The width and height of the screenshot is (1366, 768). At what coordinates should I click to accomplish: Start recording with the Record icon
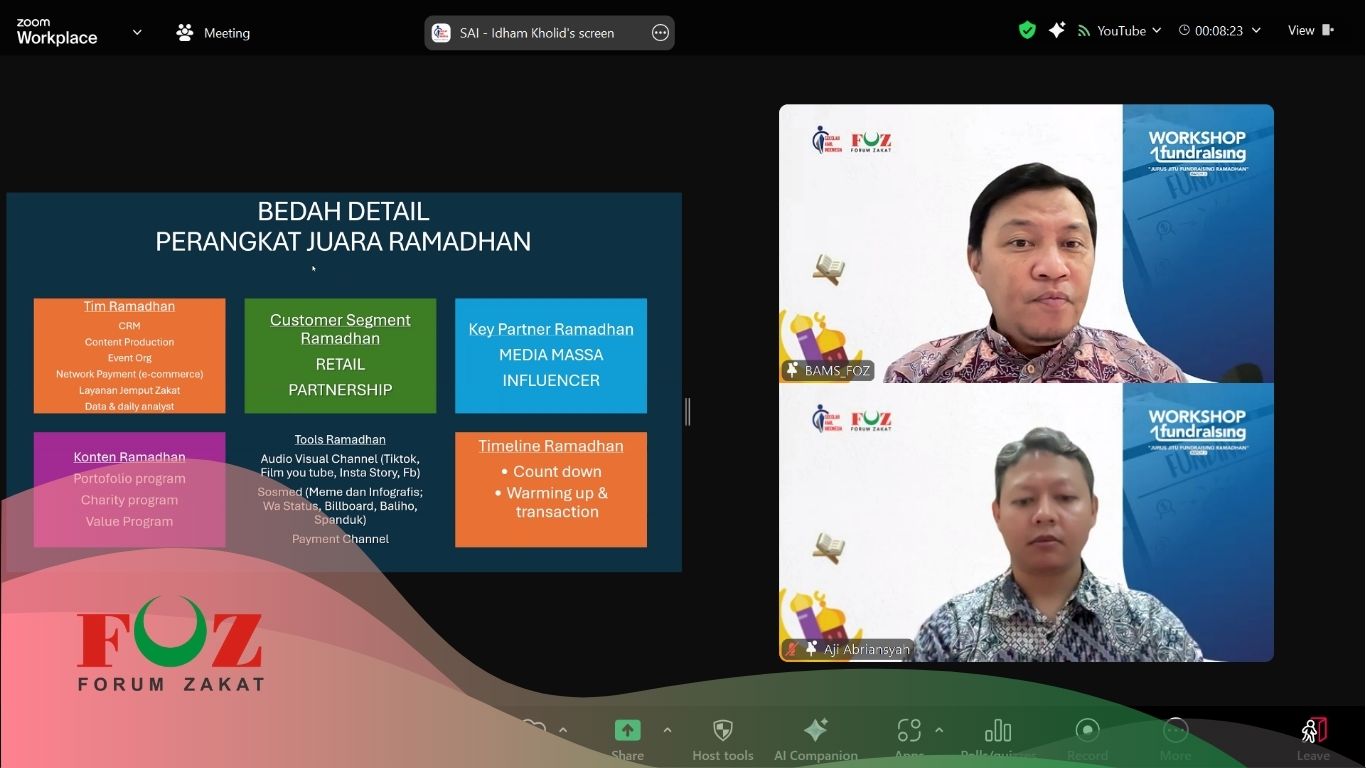click(x=1087, y=730)
